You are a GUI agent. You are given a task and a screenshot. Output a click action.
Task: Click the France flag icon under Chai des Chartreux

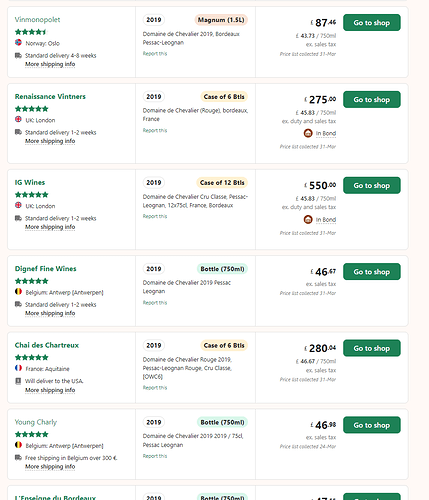(18, 368)
